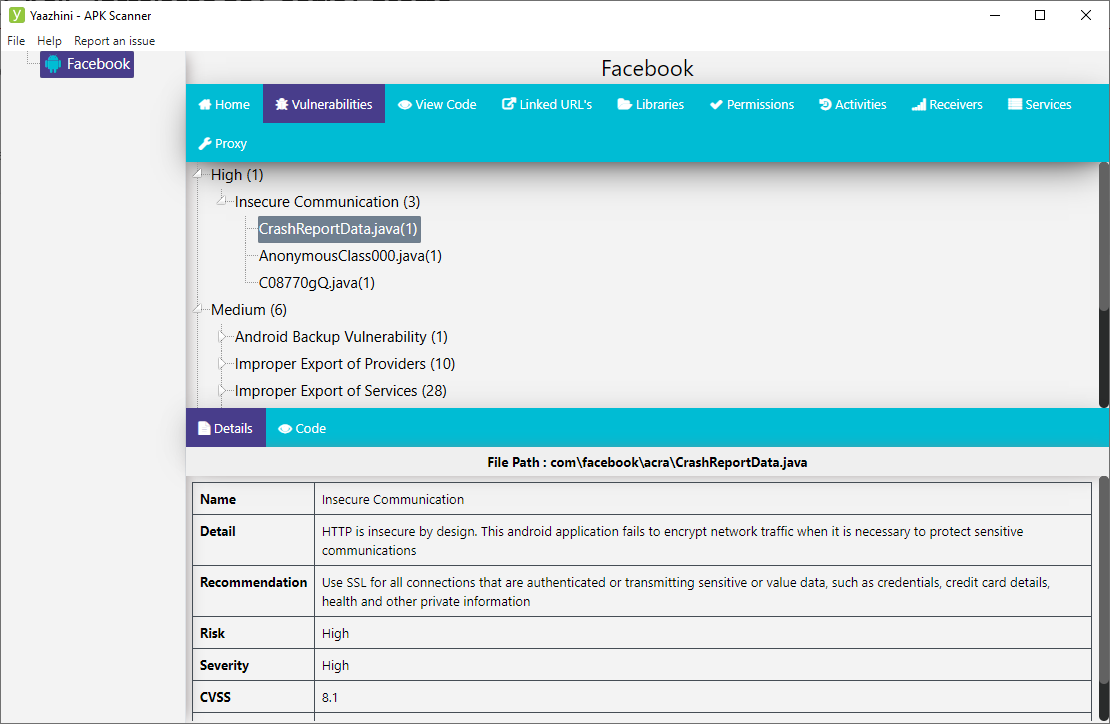Viewport: 1110px width, 724px height.
Task: Select the Insecure Communication (3) label
Action: (x=327, y=202)
